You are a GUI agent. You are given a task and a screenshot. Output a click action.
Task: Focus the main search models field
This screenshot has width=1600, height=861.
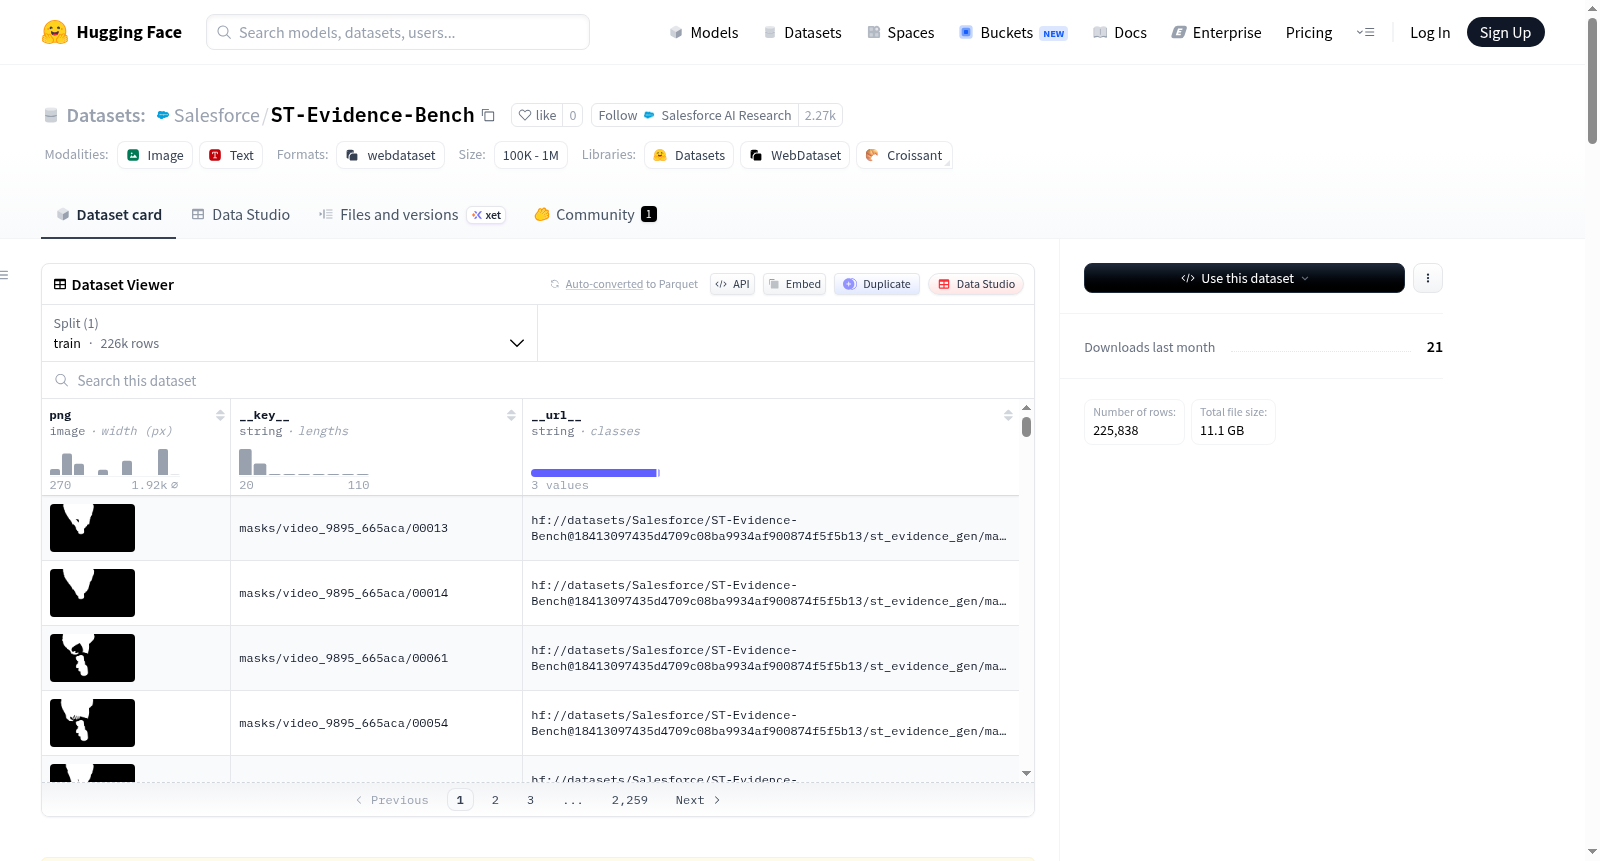coord(398,32)
